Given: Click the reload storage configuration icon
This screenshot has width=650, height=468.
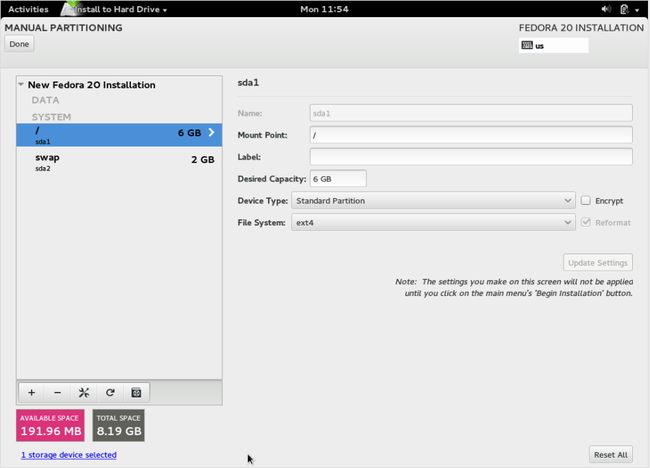Looking at the screenshot, I should pos(109,393).
